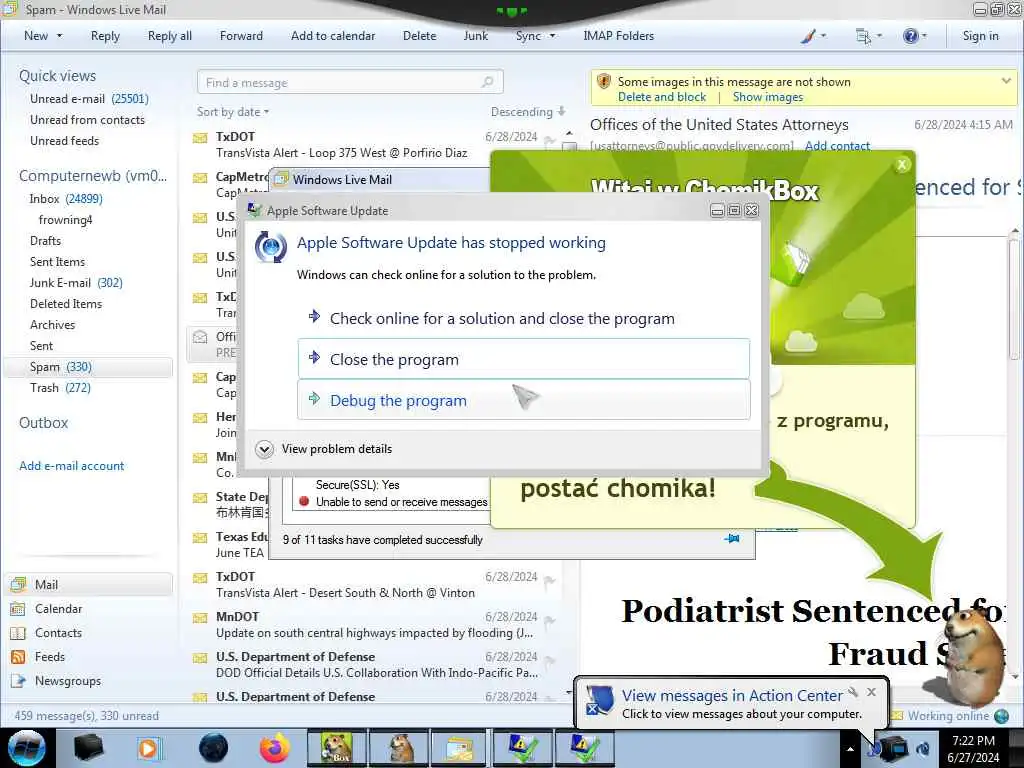Click the second Apple Software Update taskbar icon
Viewport: 1024px width, 768px height.
pyautogui.click(x=584, y=748)
